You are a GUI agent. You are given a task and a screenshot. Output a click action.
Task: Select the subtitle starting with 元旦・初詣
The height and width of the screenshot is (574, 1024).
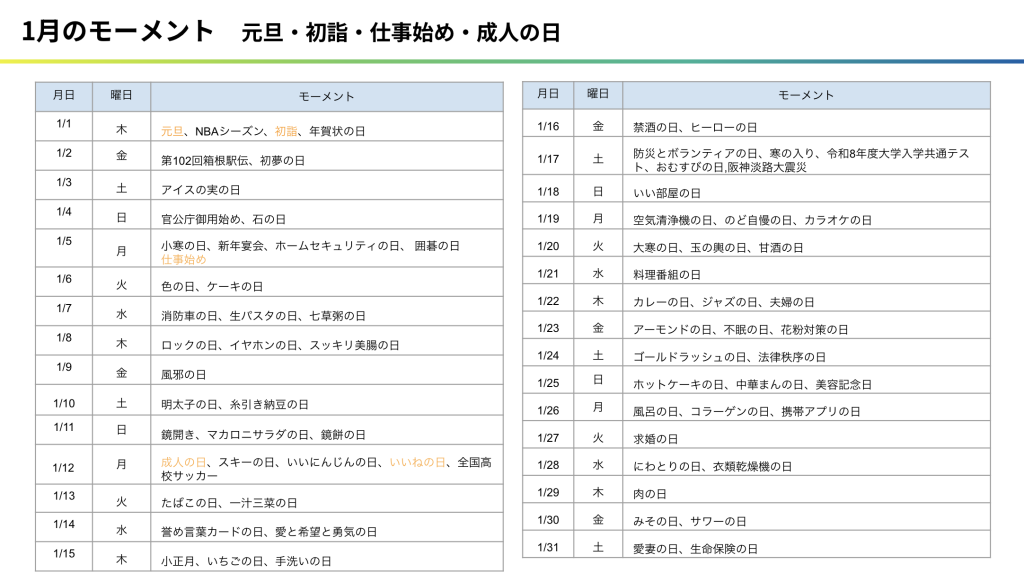tap(400, 33)
